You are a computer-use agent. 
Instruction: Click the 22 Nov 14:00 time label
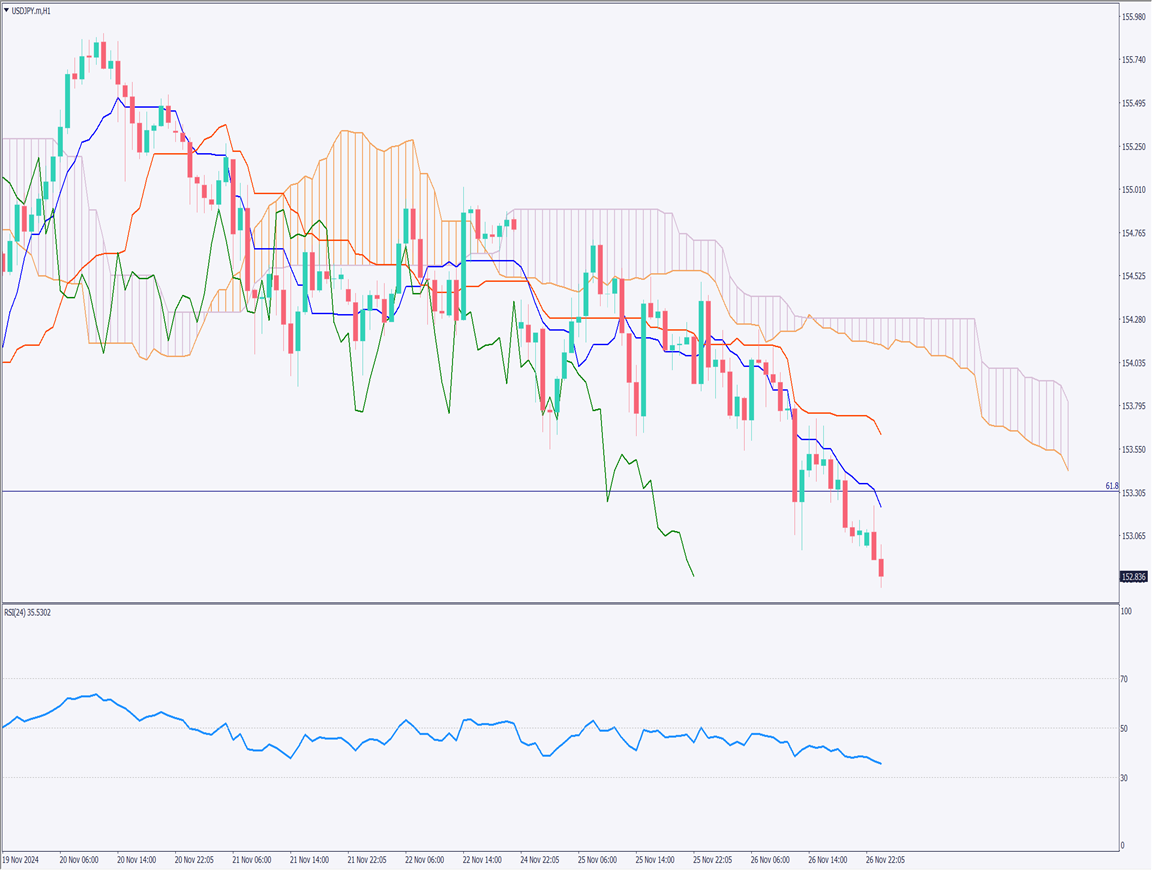point(483,859)
